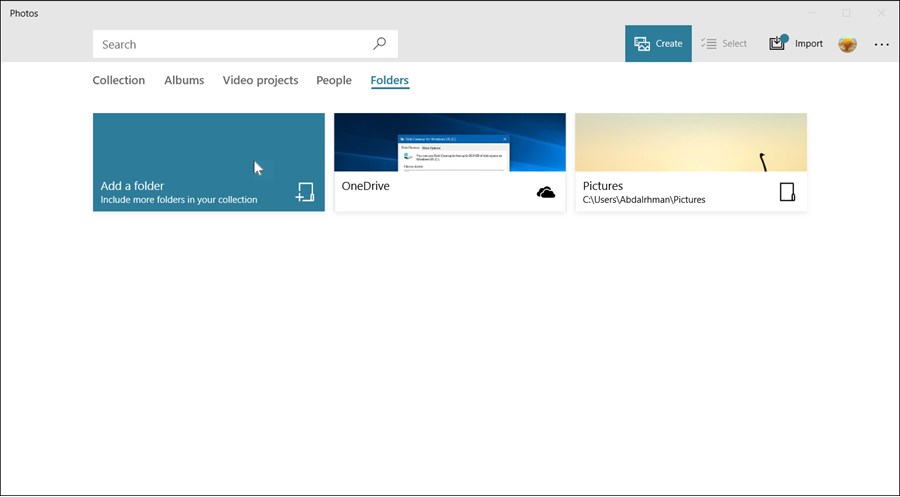Click the Select button

[724, 44]
